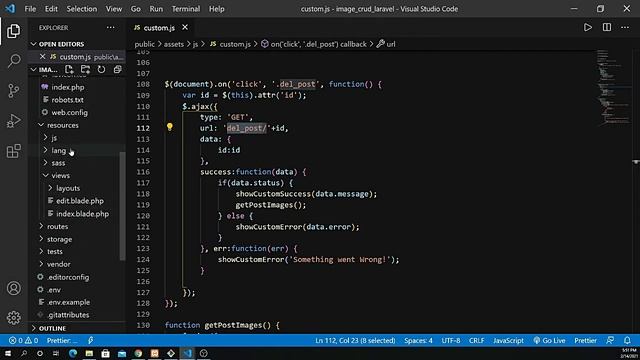Image resolution: width=640 pixels, height=360 pixels.
Task: Expand the js folder under resources
Action: (x=54, y=138)
